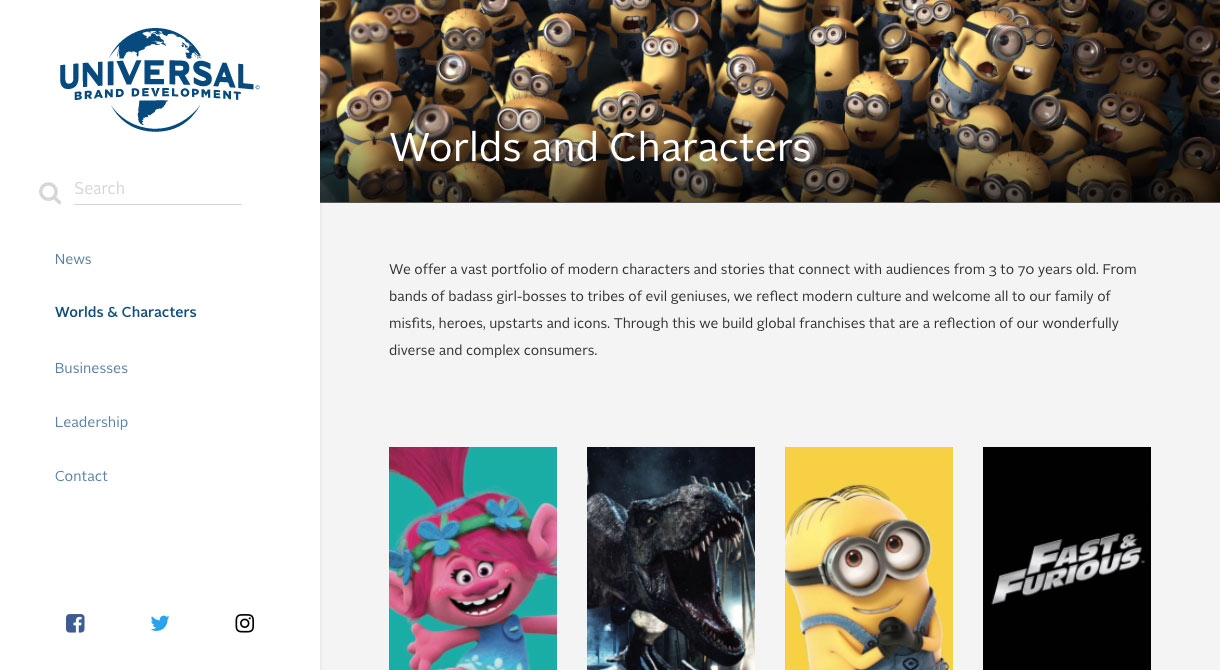Screen dimensions: 1220x670
Task: Go to the News page
Action: (73, 259)
